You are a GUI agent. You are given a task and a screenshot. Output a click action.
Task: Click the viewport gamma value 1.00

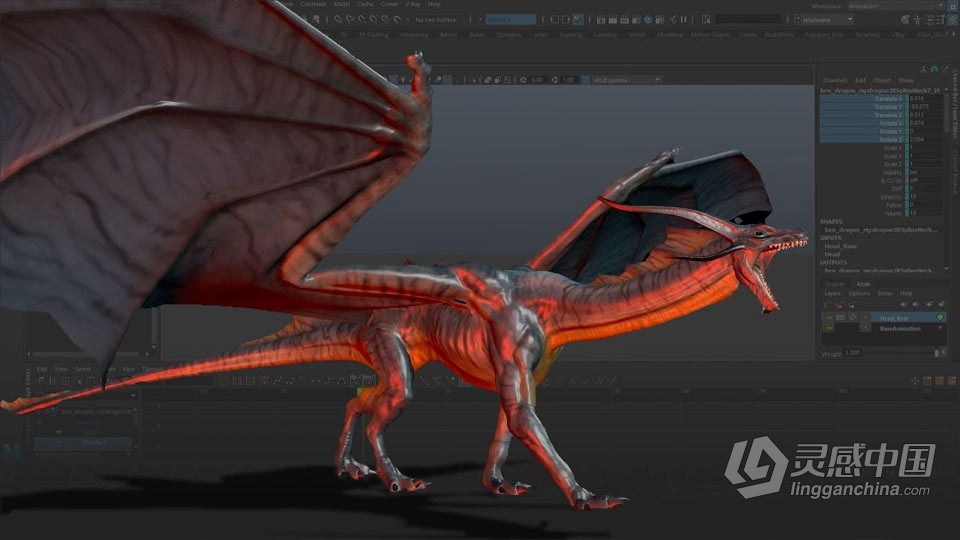pyautogui.click(x=568, y=80)
